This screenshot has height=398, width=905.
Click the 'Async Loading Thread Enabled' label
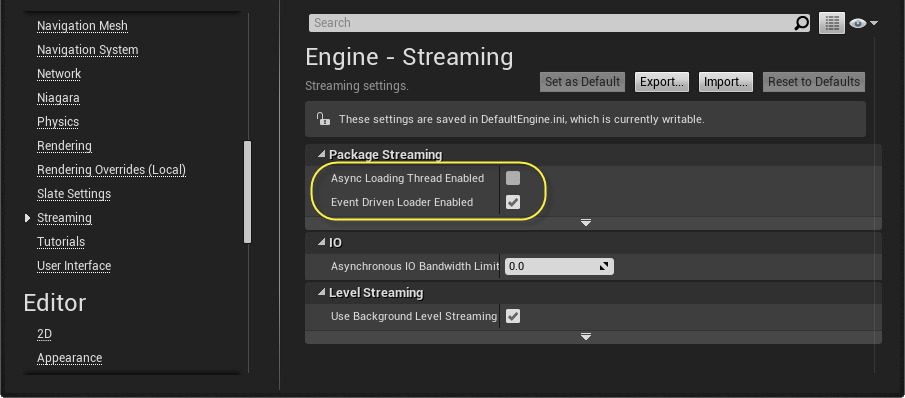point(407,178)
